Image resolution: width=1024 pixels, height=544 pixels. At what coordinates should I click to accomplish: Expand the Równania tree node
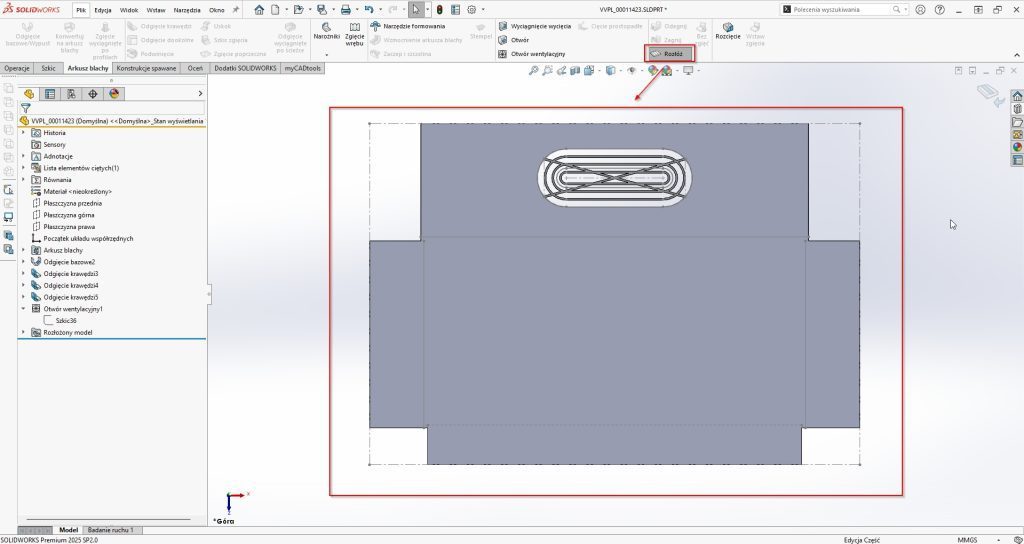(x=24, y=180)
